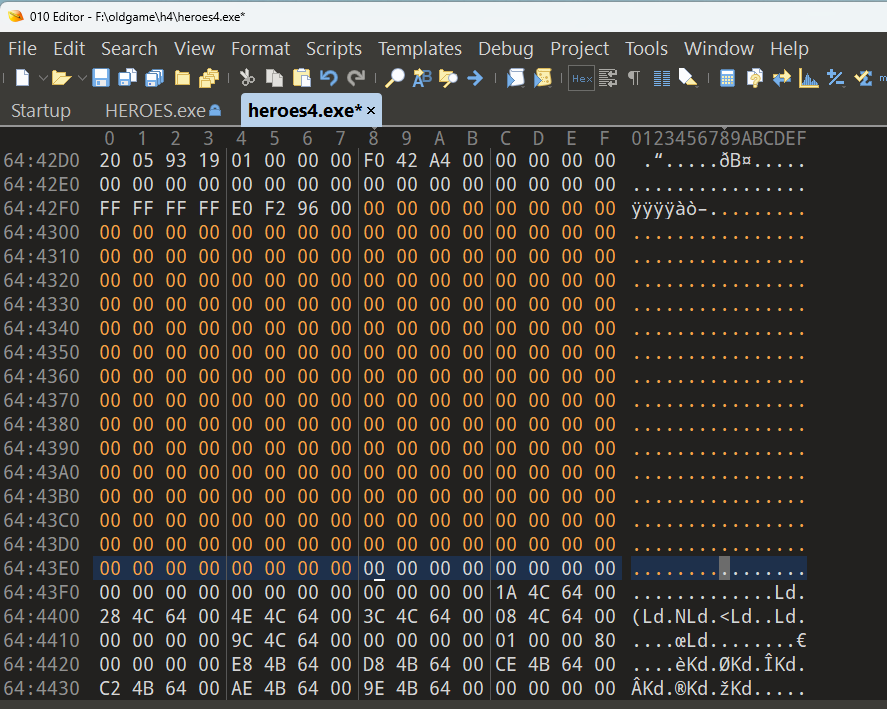Click the lock icon on the HEROES.exe tab

[215, 110]
